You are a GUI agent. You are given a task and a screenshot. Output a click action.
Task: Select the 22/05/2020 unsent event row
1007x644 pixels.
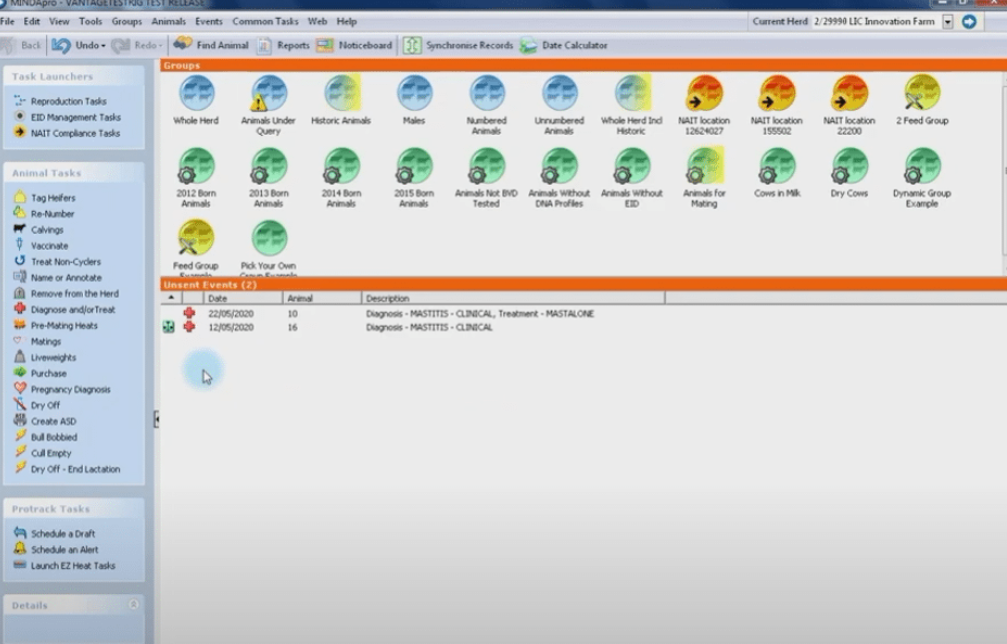583,313
